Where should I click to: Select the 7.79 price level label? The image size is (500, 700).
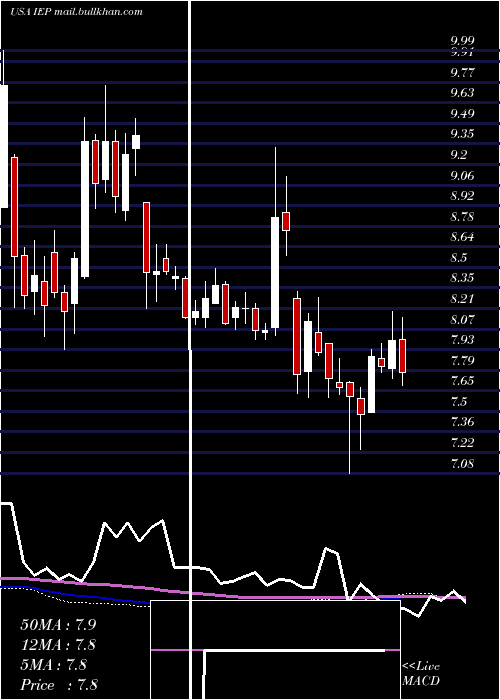462,360
